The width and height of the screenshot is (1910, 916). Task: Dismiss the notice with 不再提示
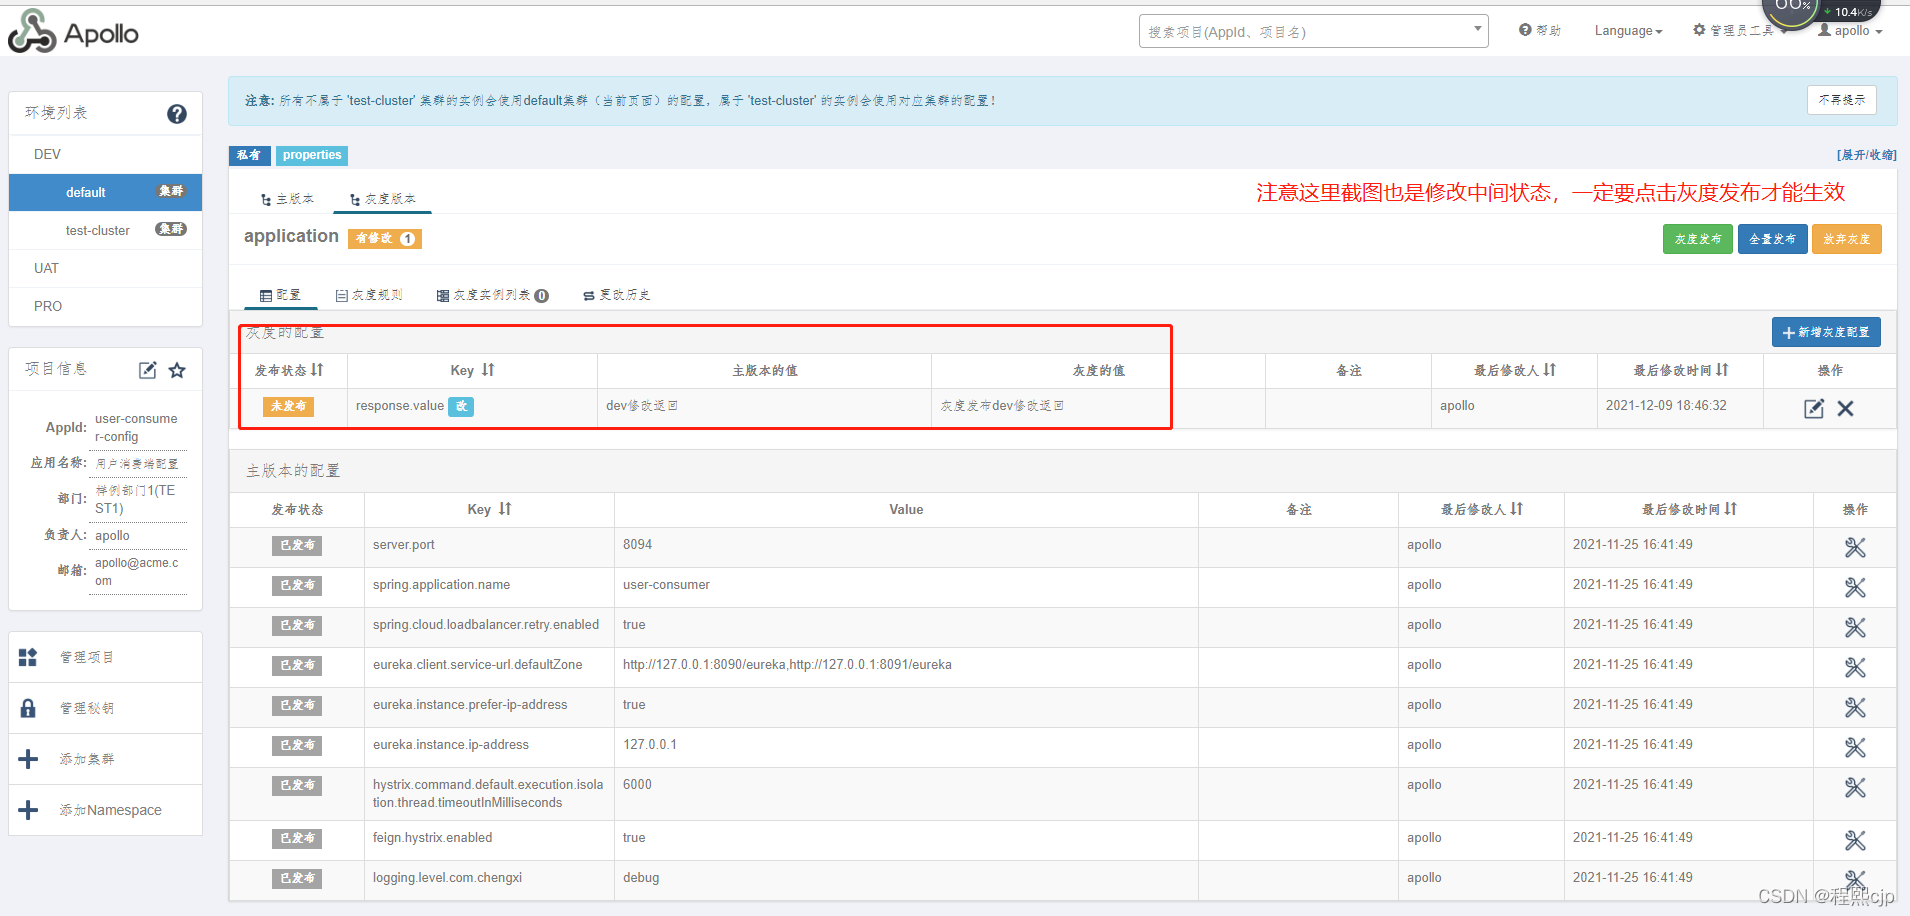(1841, 100)
